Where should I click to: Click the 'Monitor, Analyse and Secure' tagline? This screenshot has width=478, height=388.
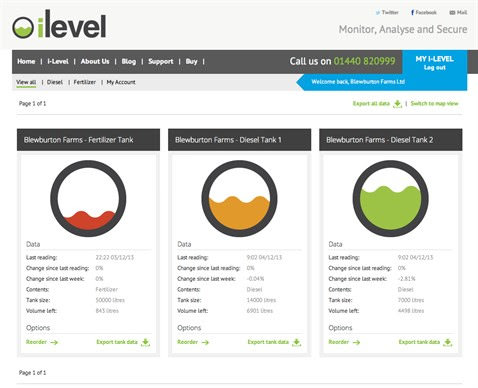(x=403, y=29)
